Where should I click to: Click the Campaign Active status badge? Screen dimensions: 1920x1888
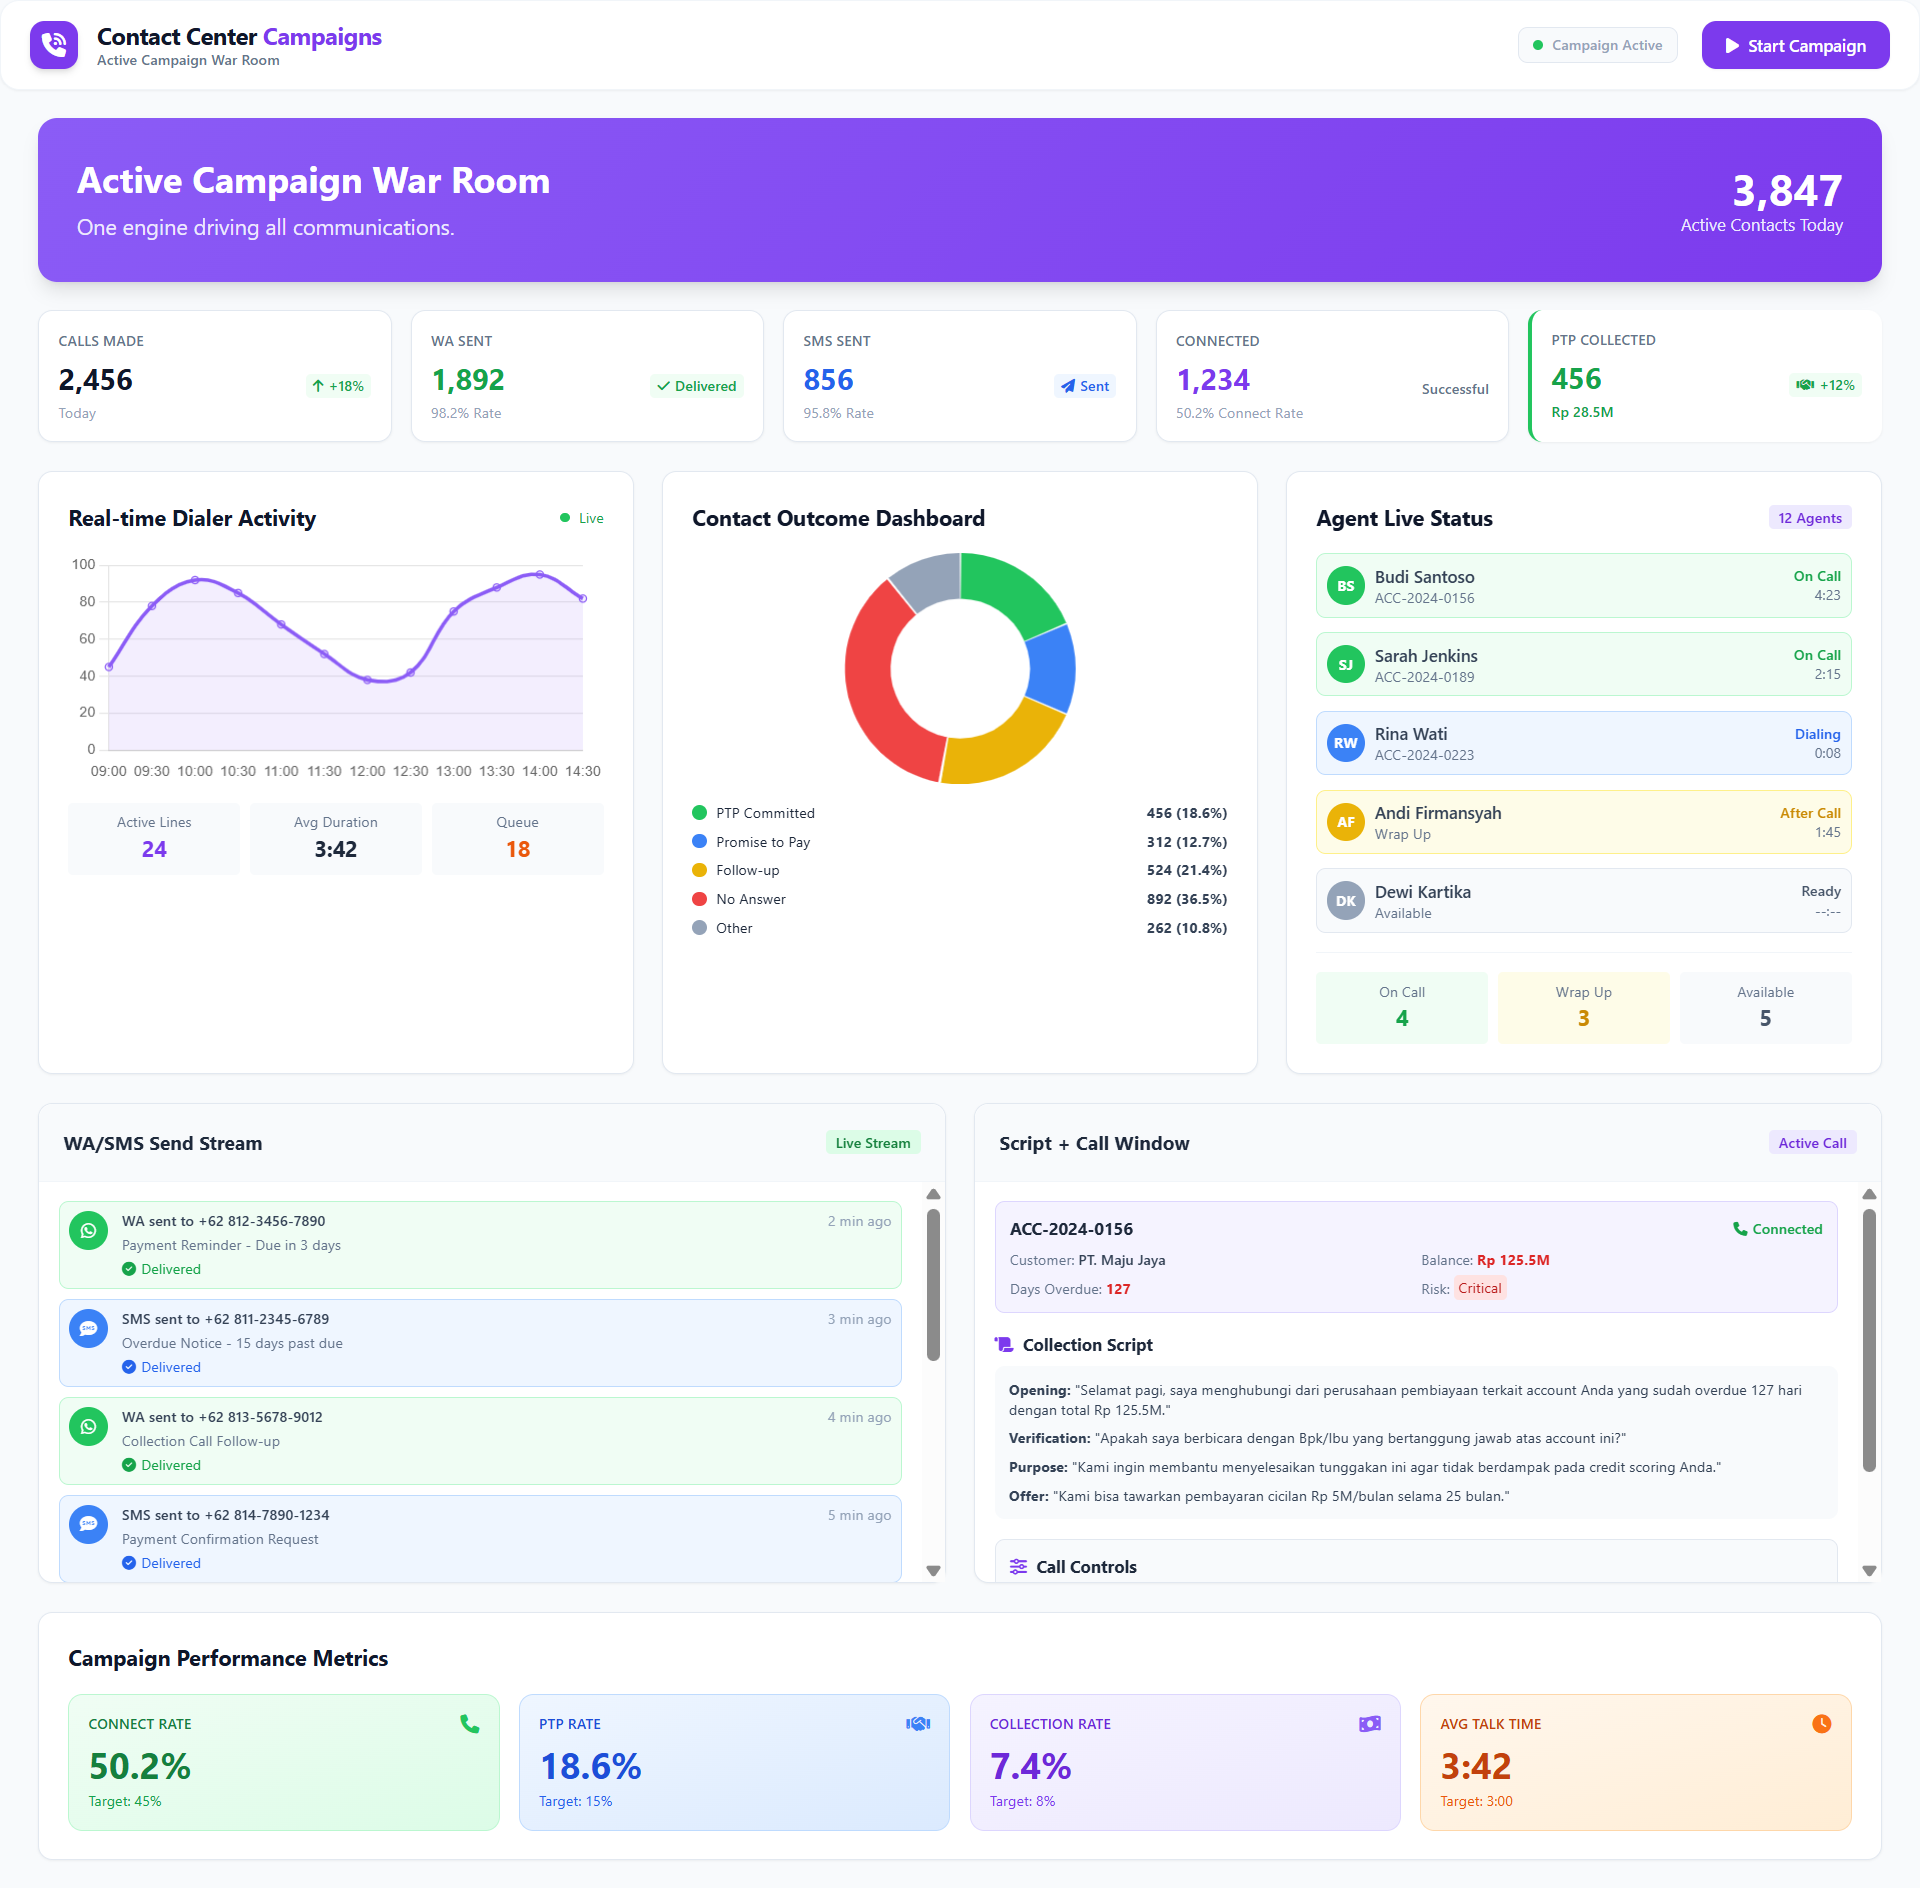click(1597, 45)
